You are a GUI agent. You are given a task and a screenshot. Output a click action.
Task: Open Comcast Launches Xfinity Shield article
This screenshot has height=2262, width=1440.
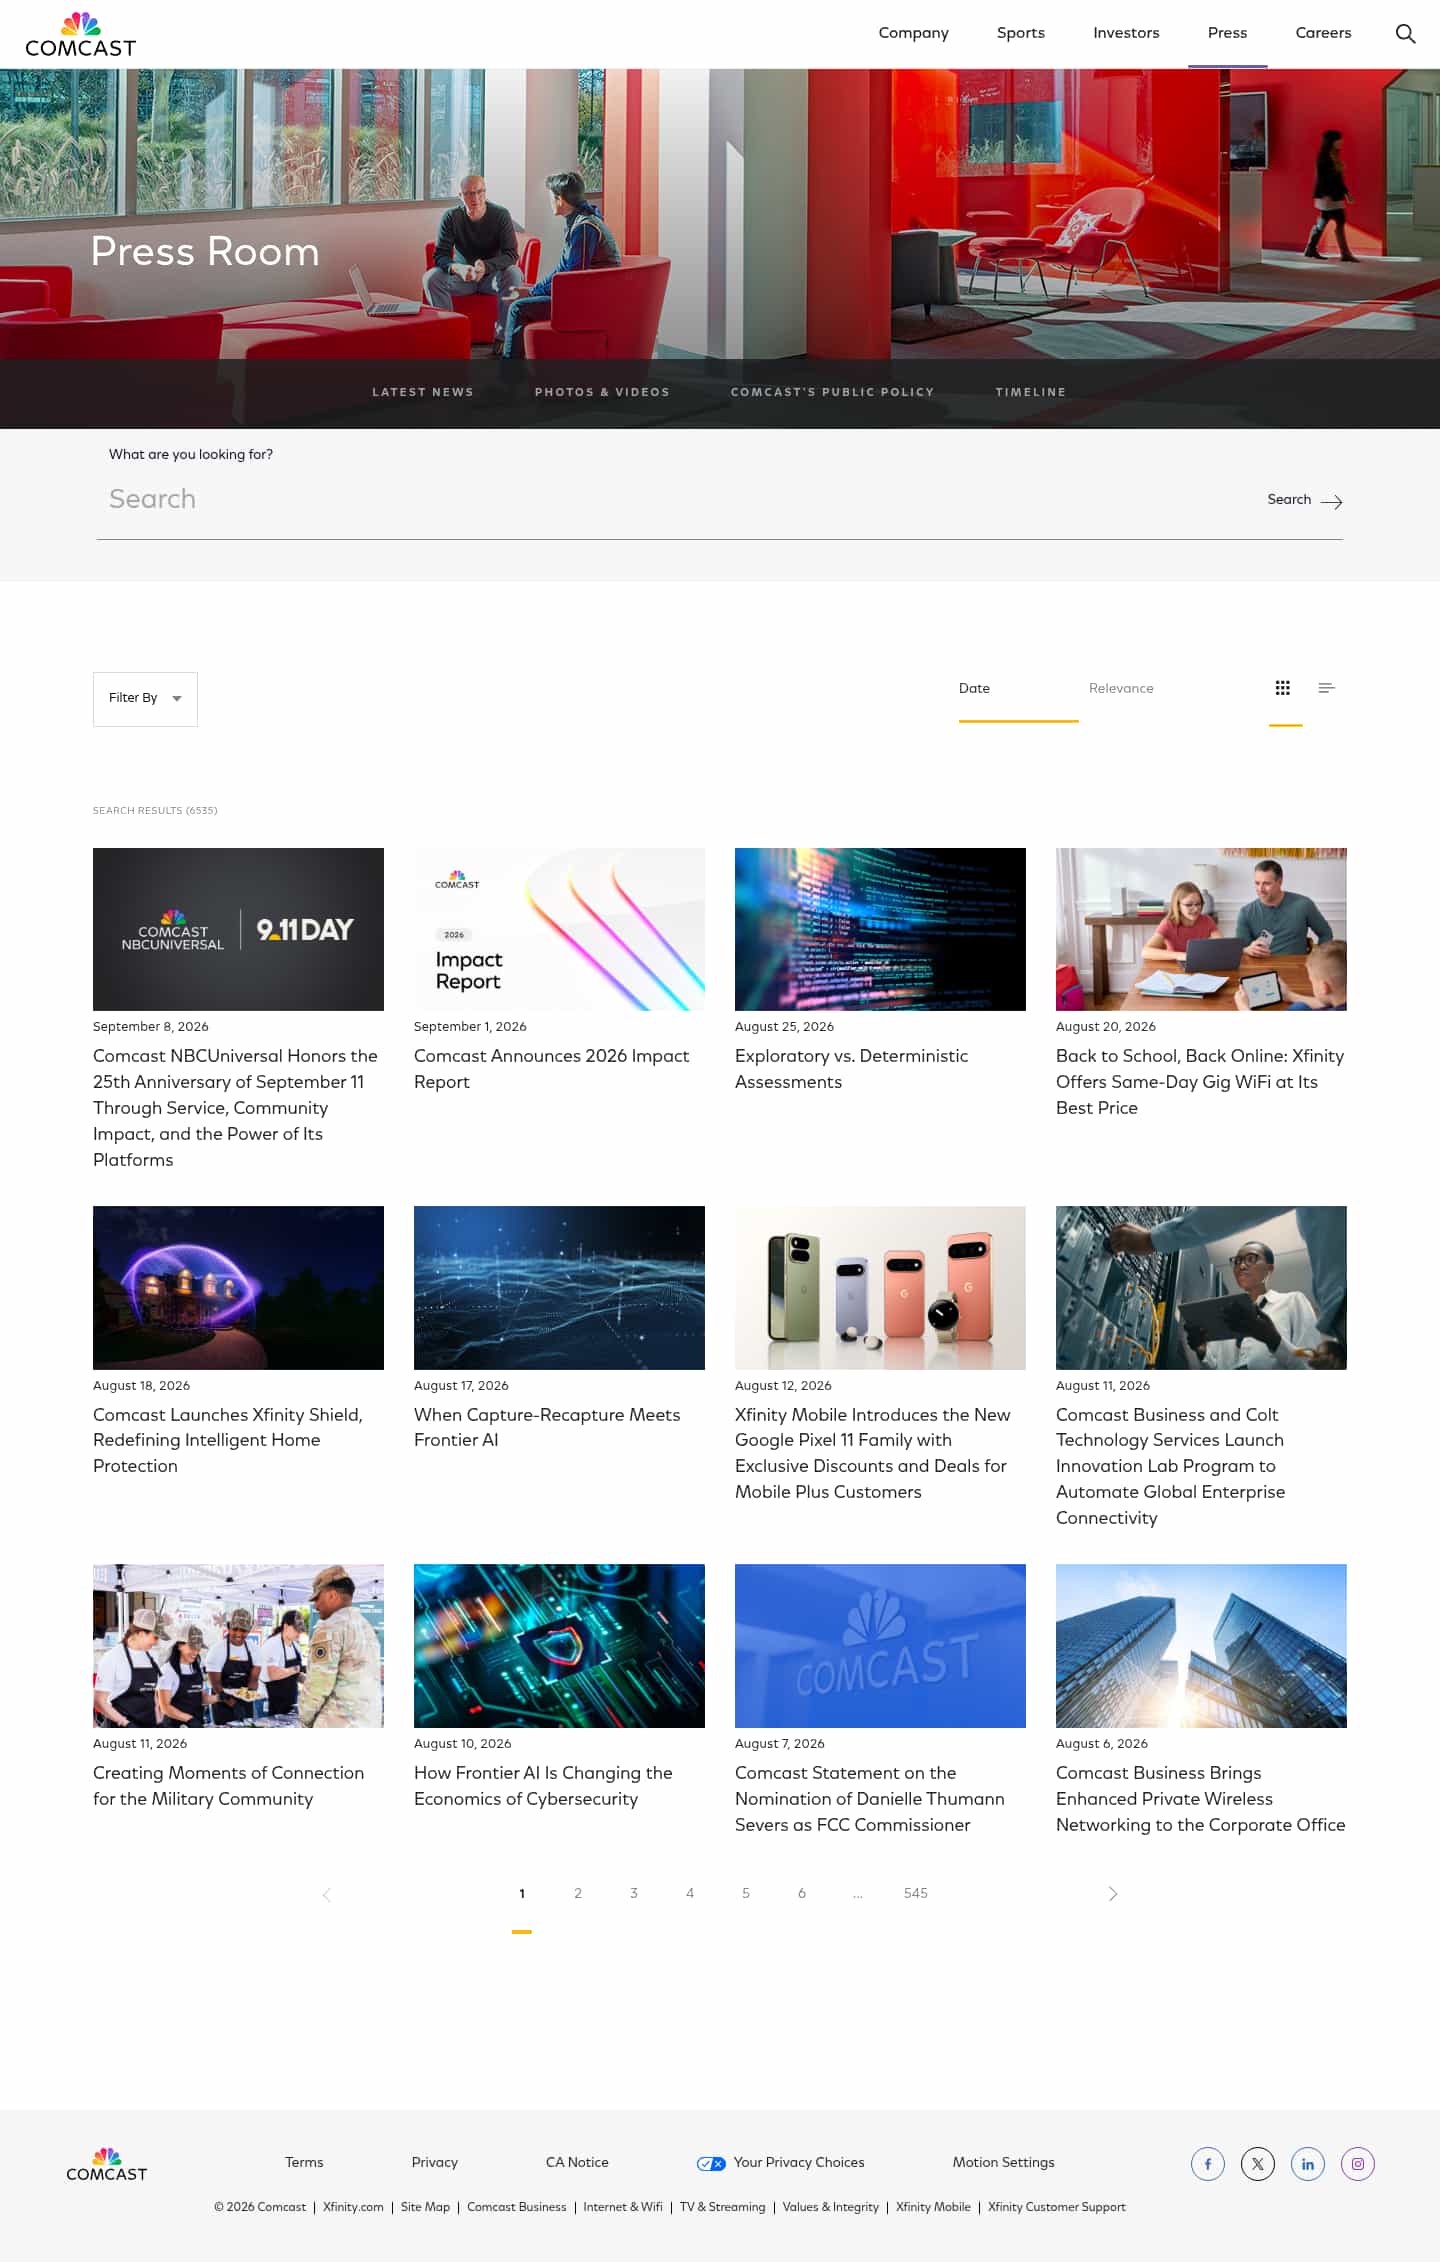coord(228,1440)
